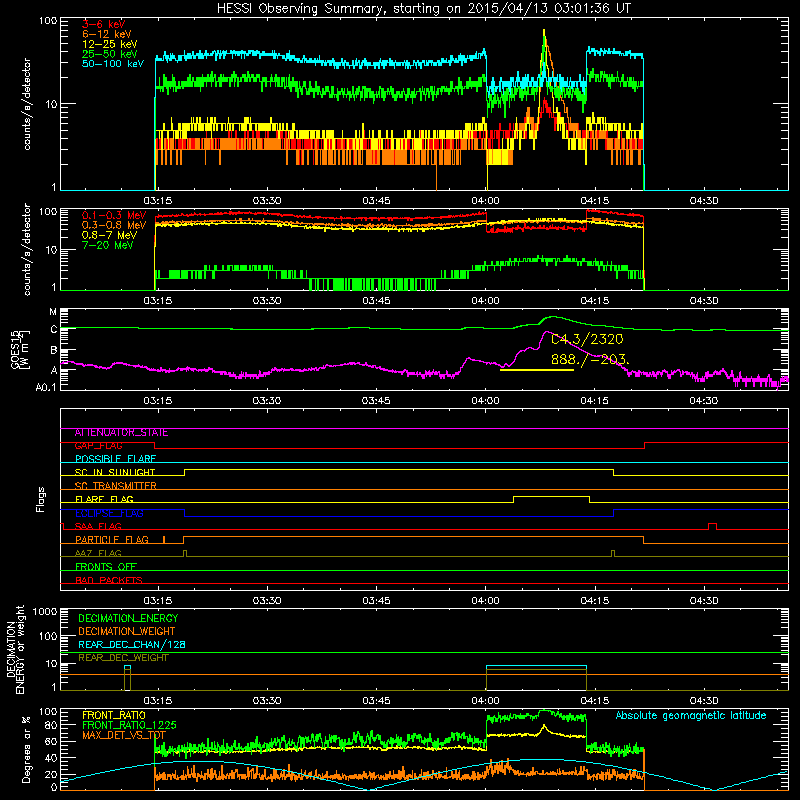Screen dimensions: 800x800
Task: Click the SAA_FLAG bump near 04:30
Action: click(712, 525)
